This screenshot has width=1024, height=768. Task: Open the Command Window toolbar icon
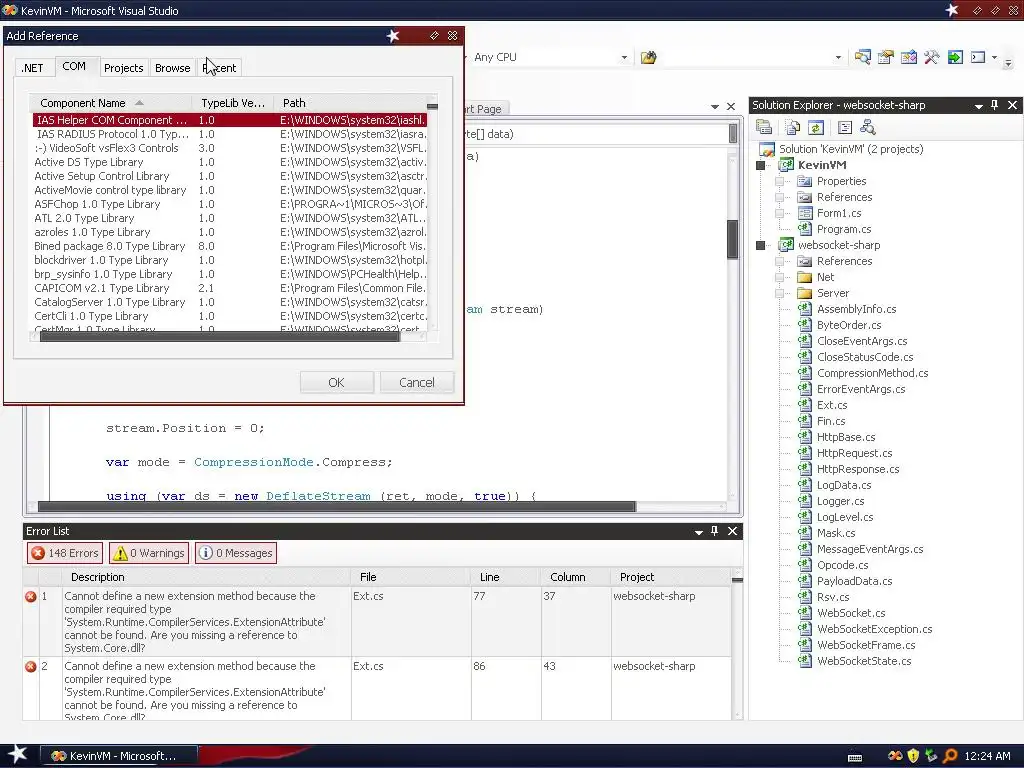pyautogui.click(x=978, y=57)
